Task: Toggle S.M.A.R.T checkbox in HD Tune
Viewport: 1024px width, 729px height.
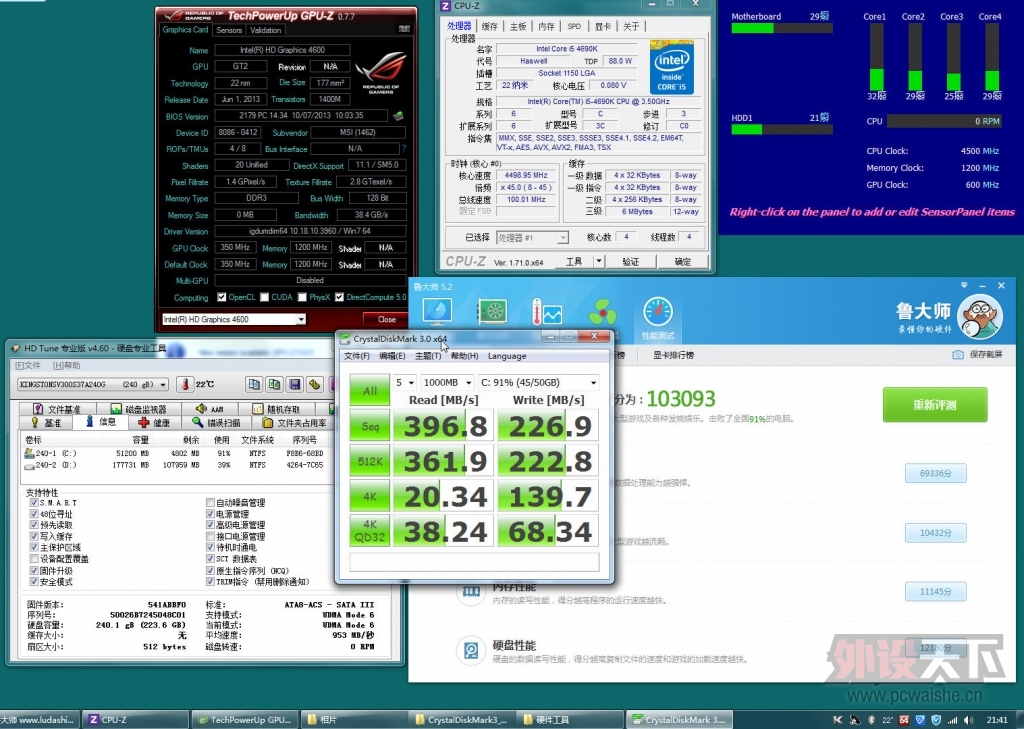Action: pos(34,502)
